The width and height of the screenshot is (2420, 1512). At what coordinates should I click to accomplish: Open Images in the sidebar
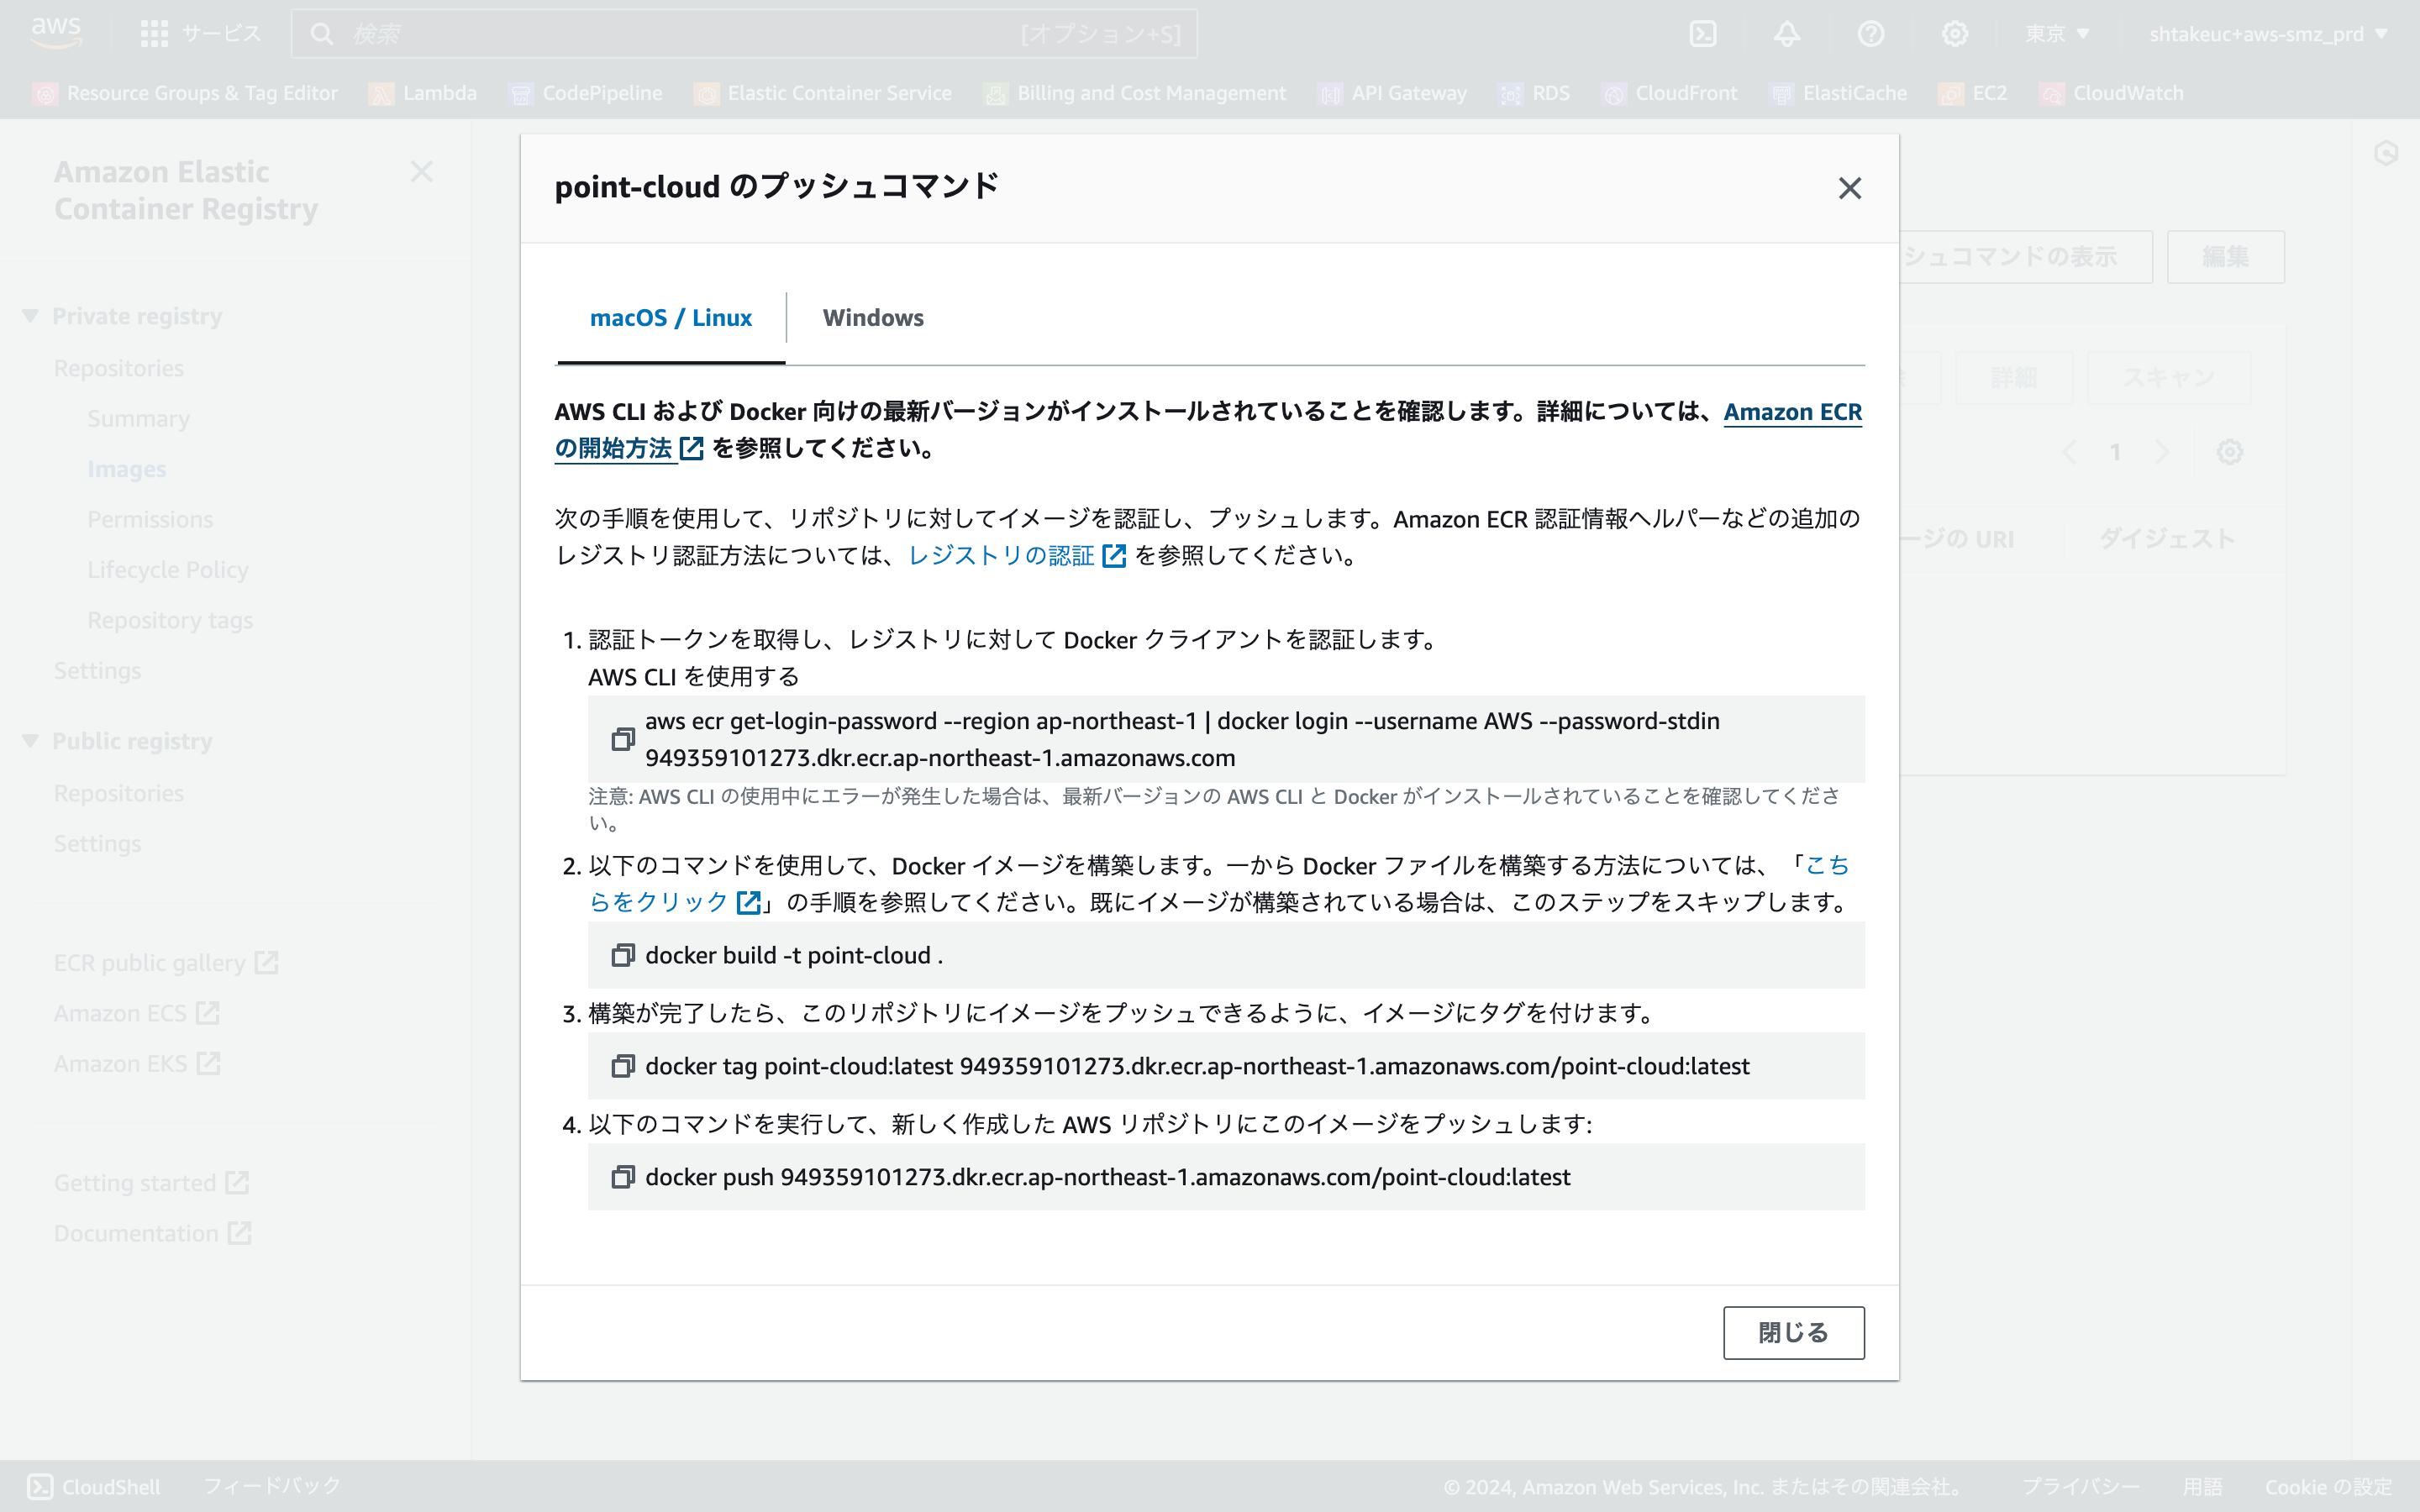point(127,469)
